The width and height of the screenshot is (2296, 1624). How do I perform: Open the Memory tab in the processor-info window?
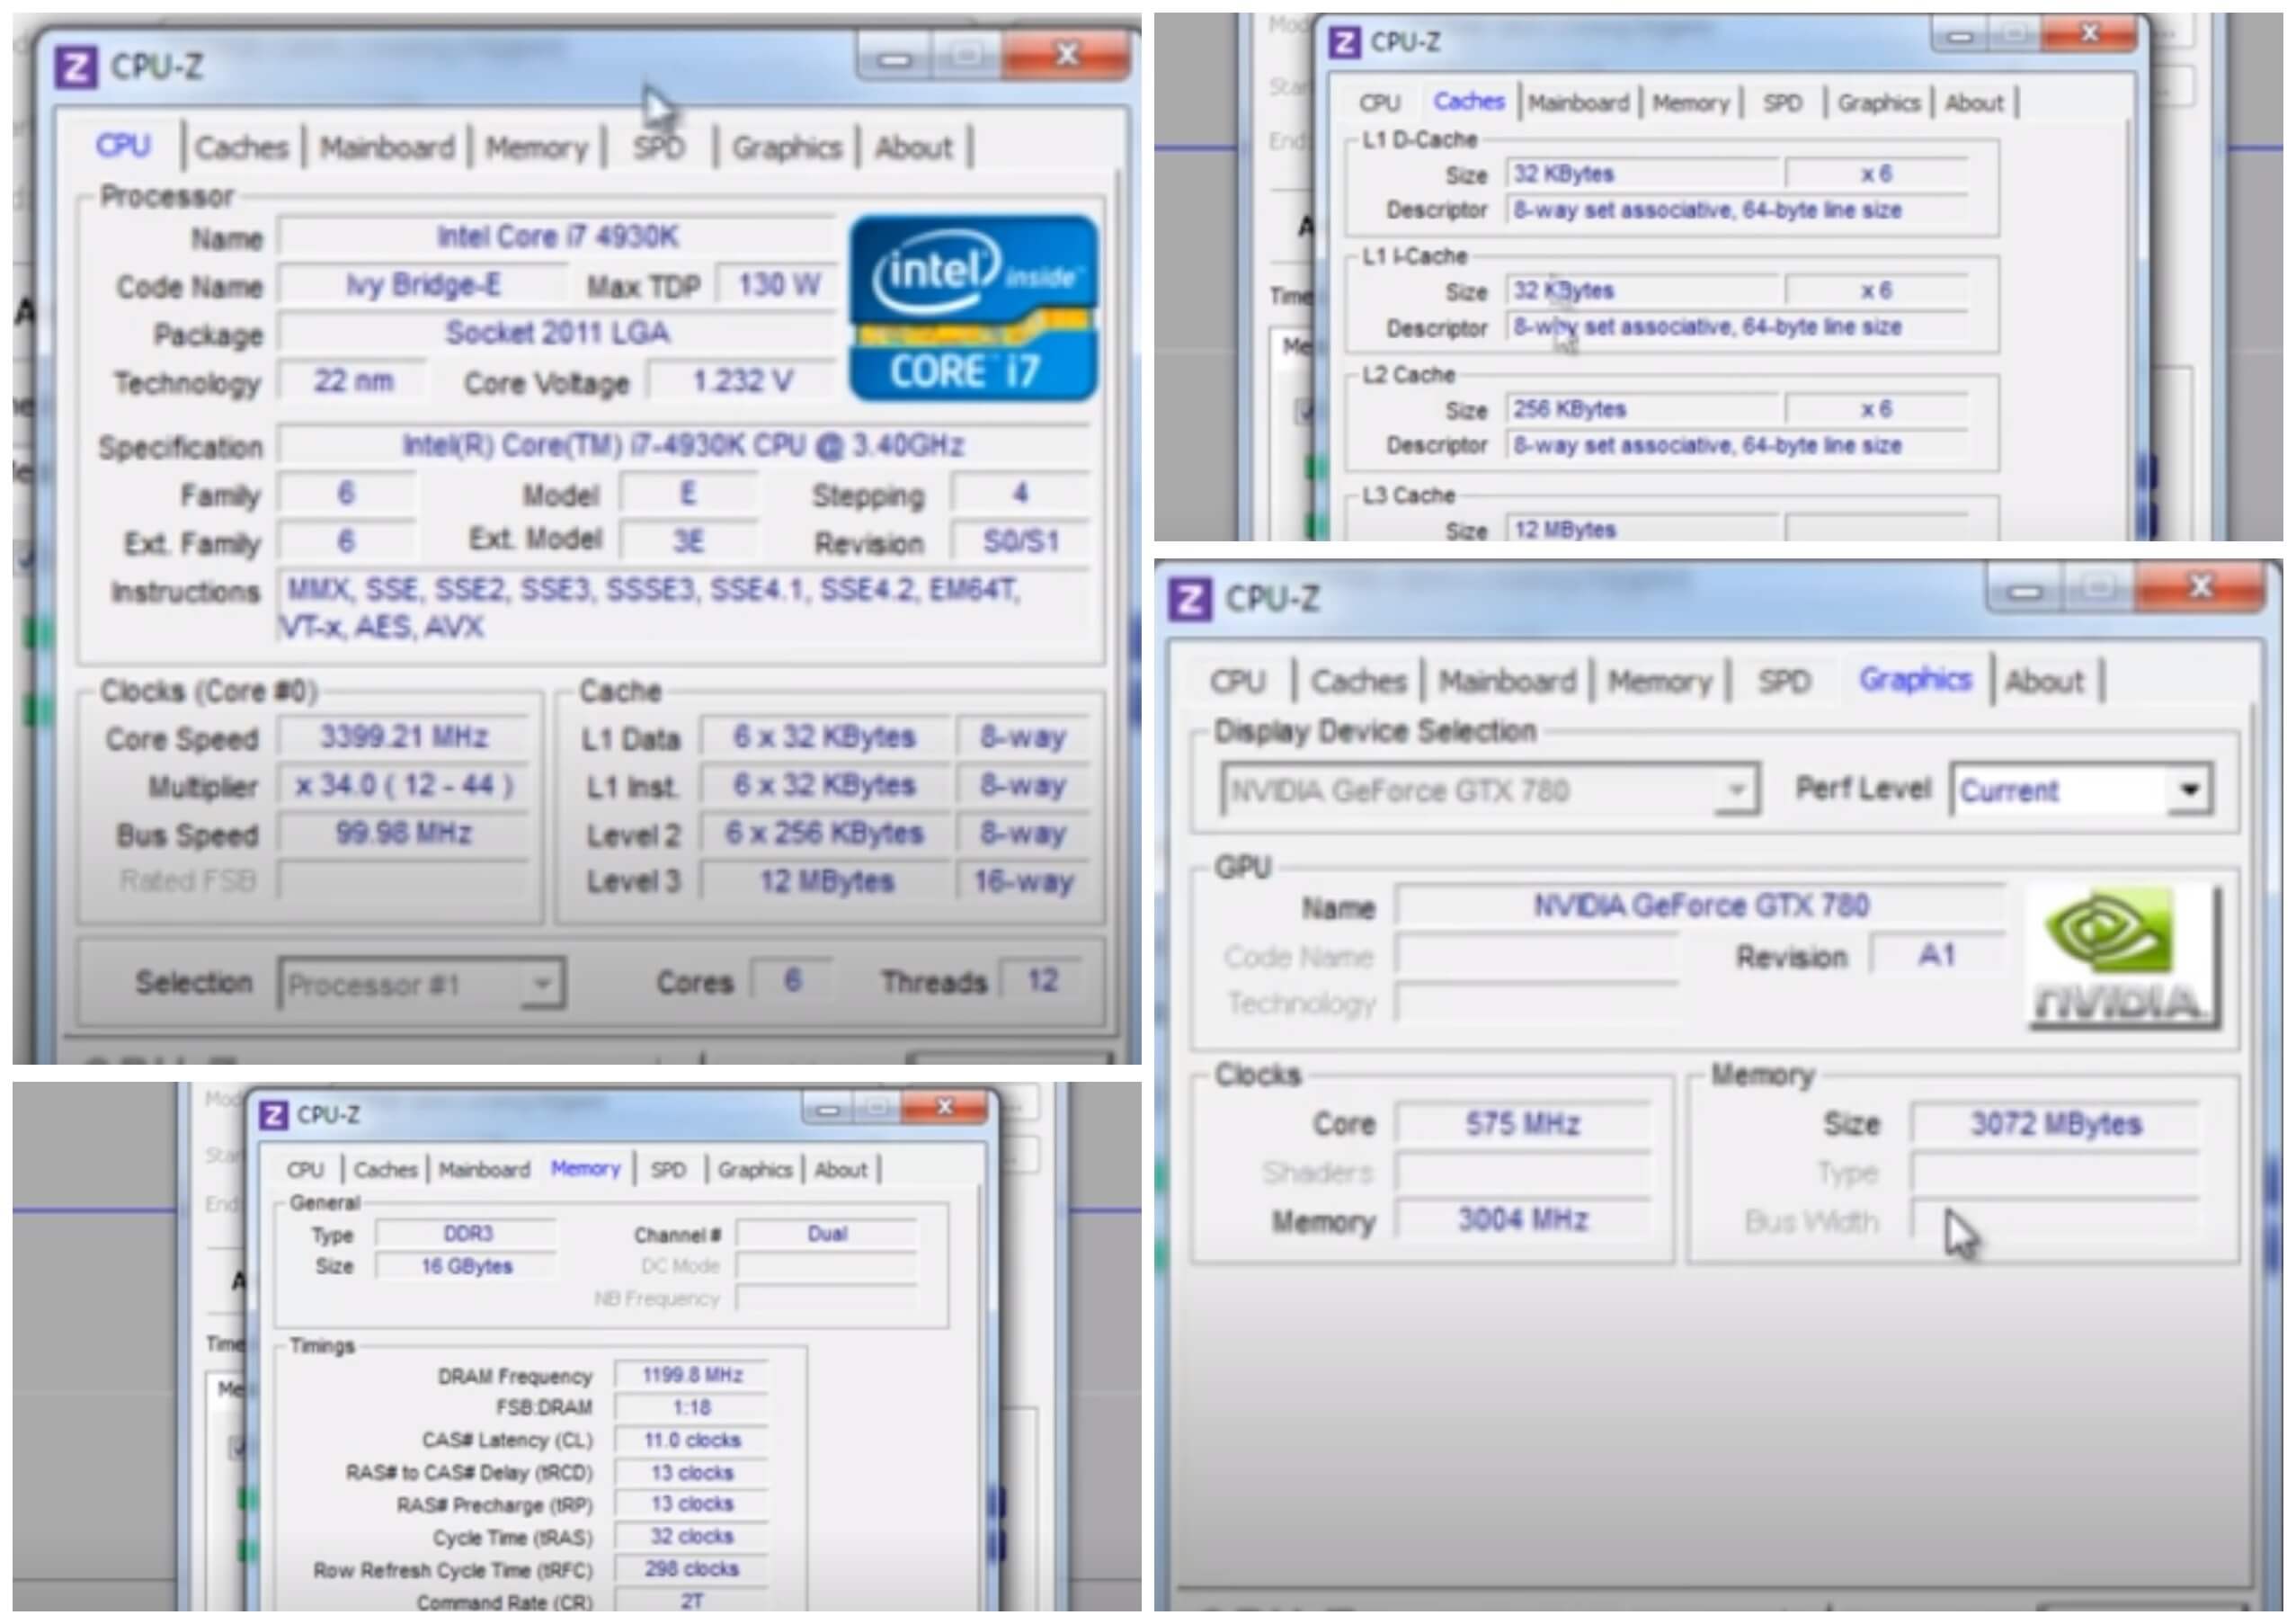click(x=537, y=148)
